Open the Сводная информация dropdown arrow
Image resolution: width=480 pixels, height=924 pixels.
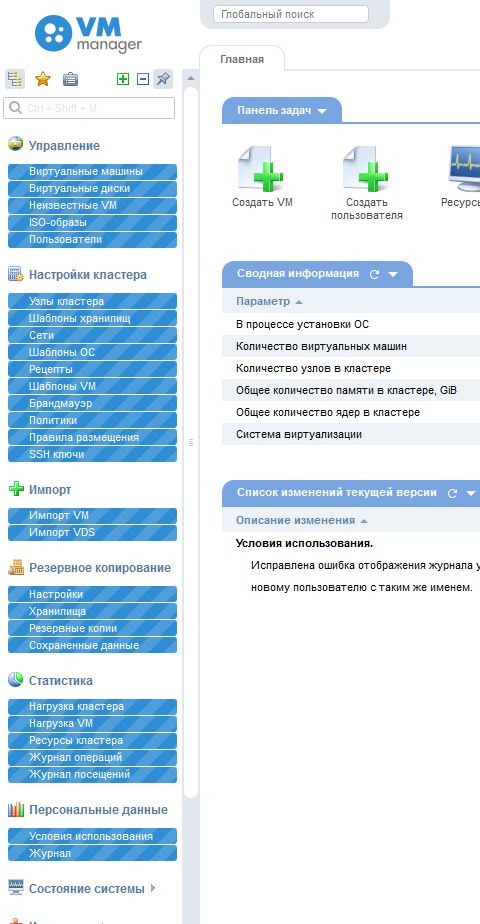pos(393,274)
